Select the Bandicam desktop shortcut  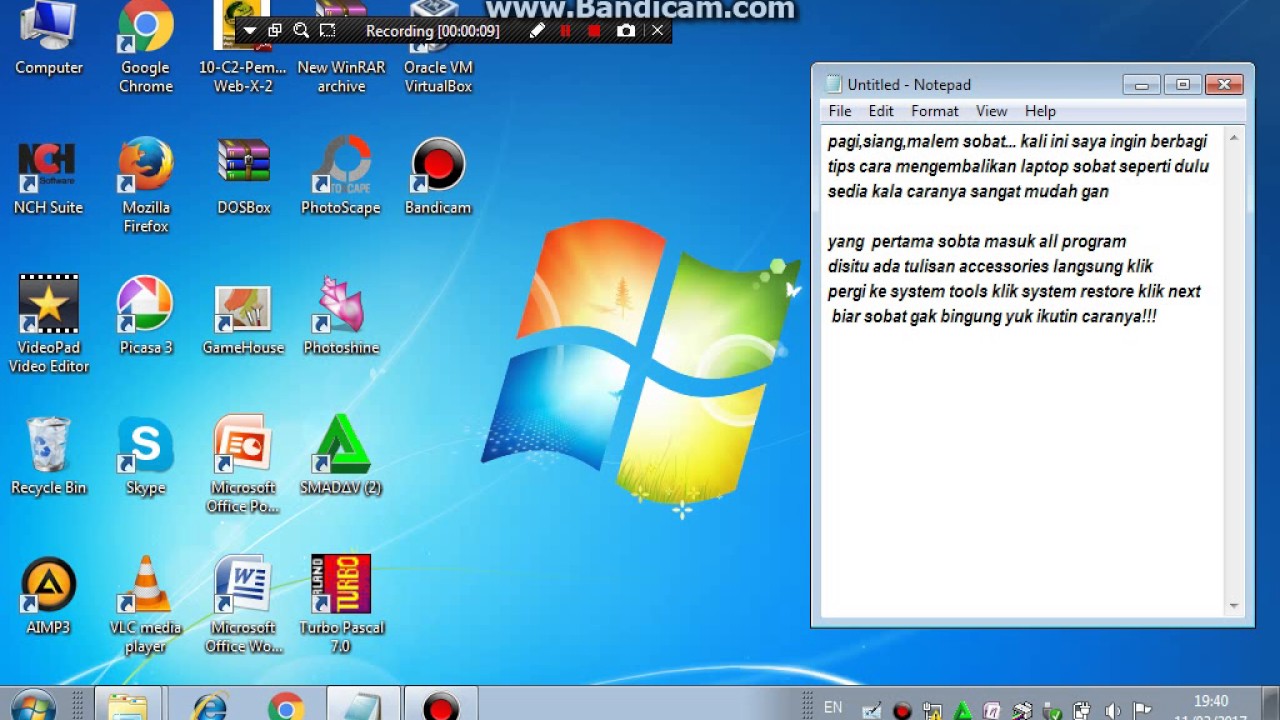click(438, 178)
